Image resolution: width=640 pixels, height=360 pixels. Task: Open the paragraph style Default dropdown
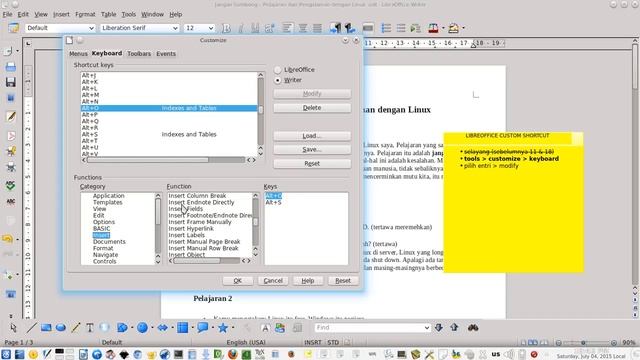91,28
